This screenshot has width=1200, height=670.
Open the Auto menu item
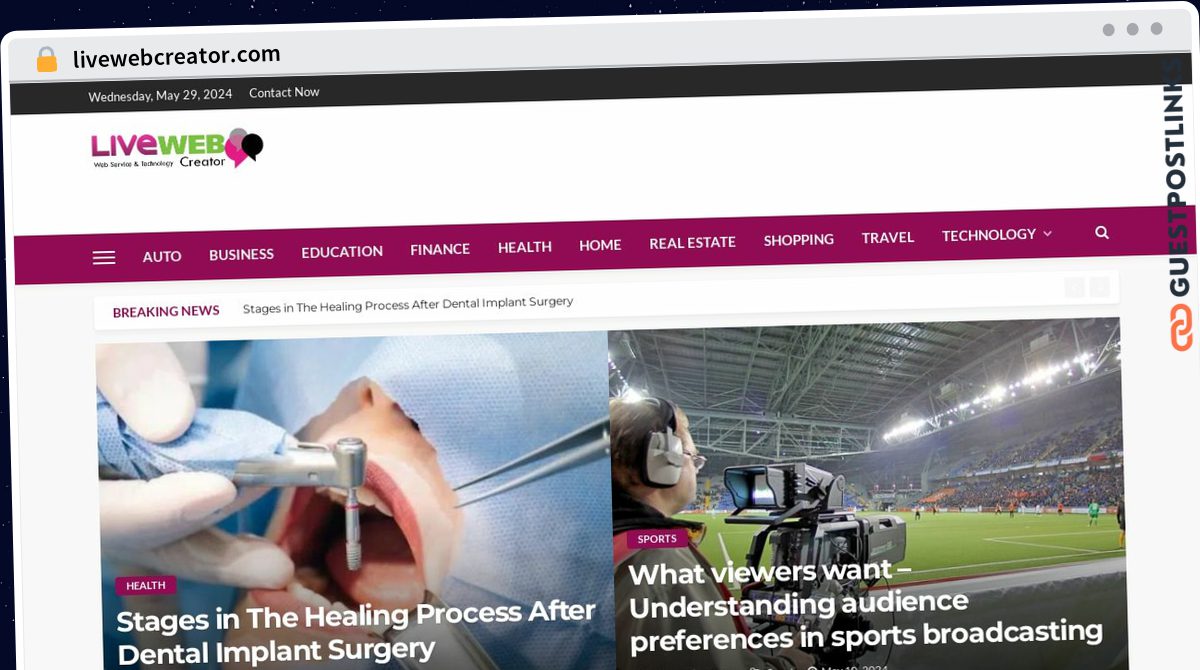click(x=162, y=256)
